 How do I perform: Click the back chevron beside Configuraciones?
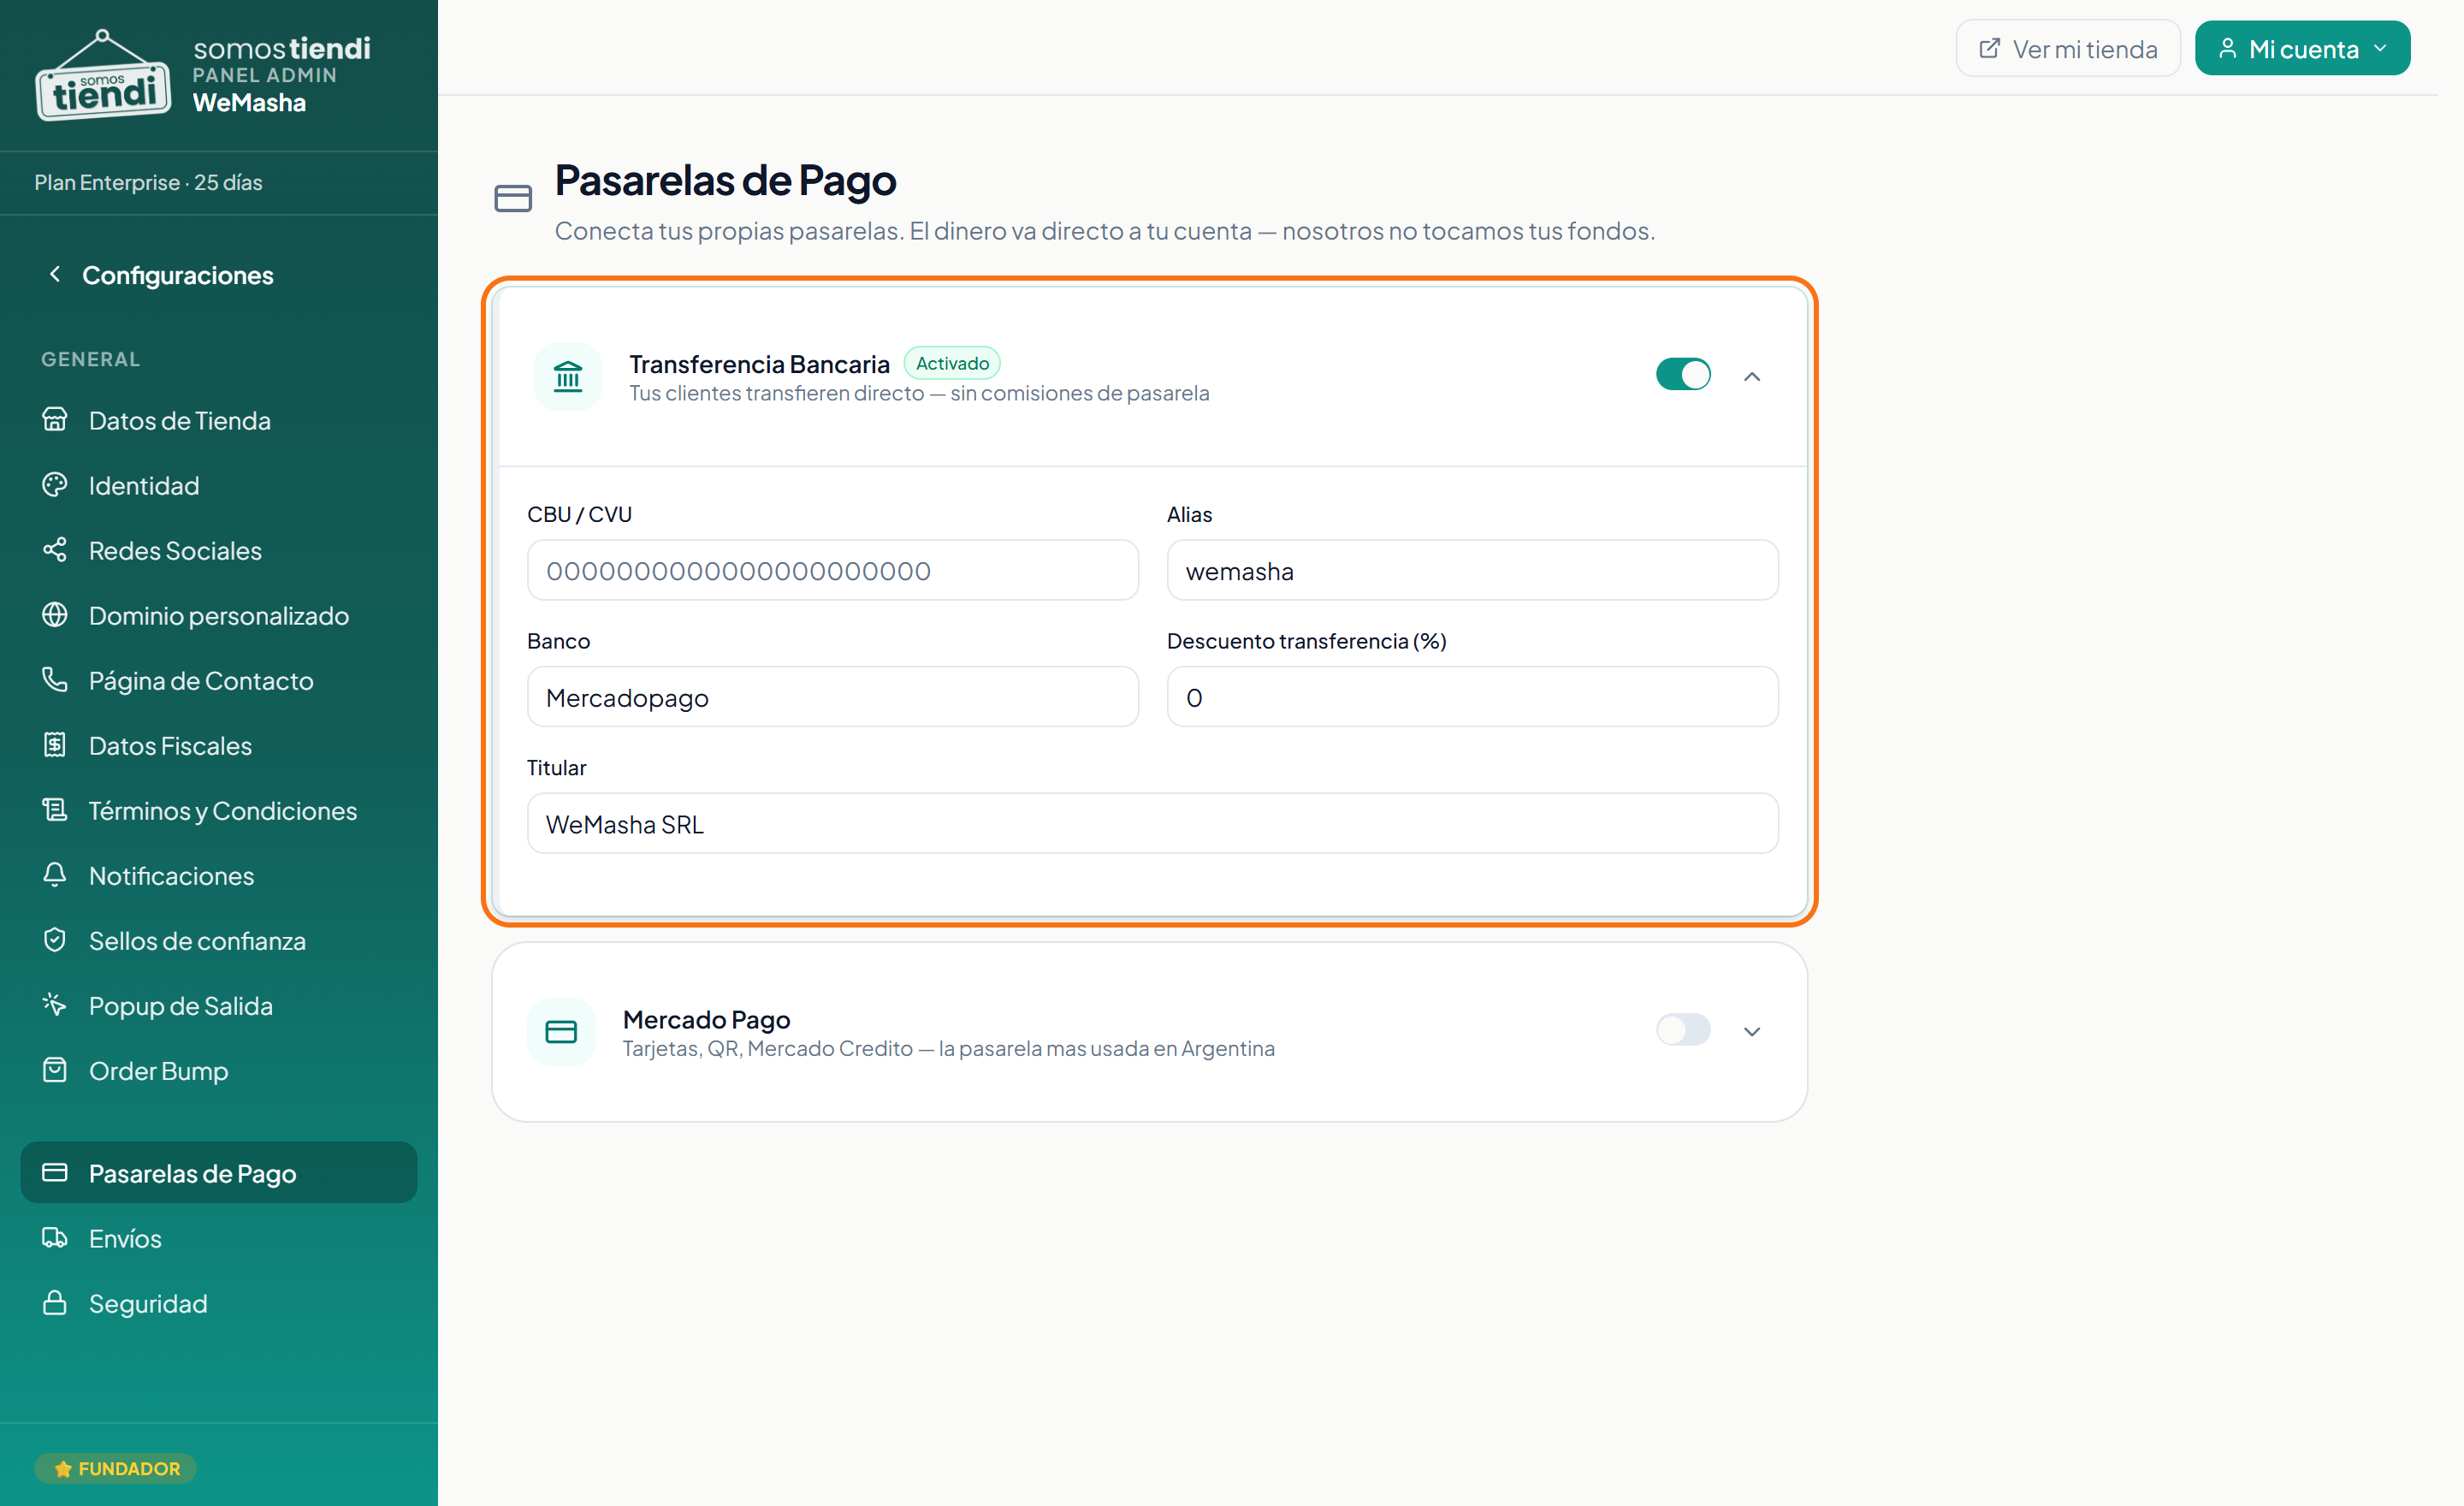55,274
